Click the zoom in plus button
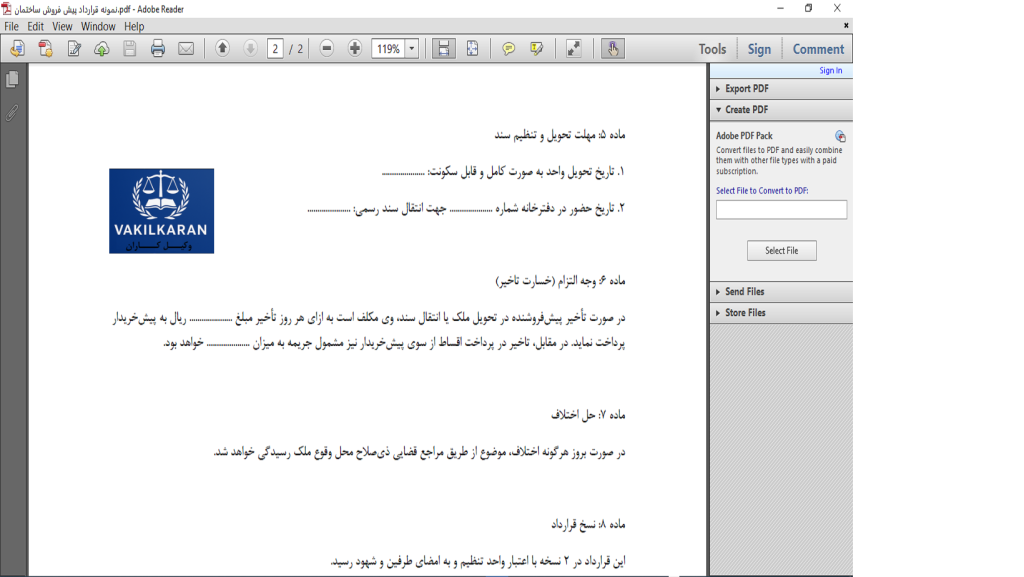This screenshot has height=577, width=1024. [x=355, y=49]
